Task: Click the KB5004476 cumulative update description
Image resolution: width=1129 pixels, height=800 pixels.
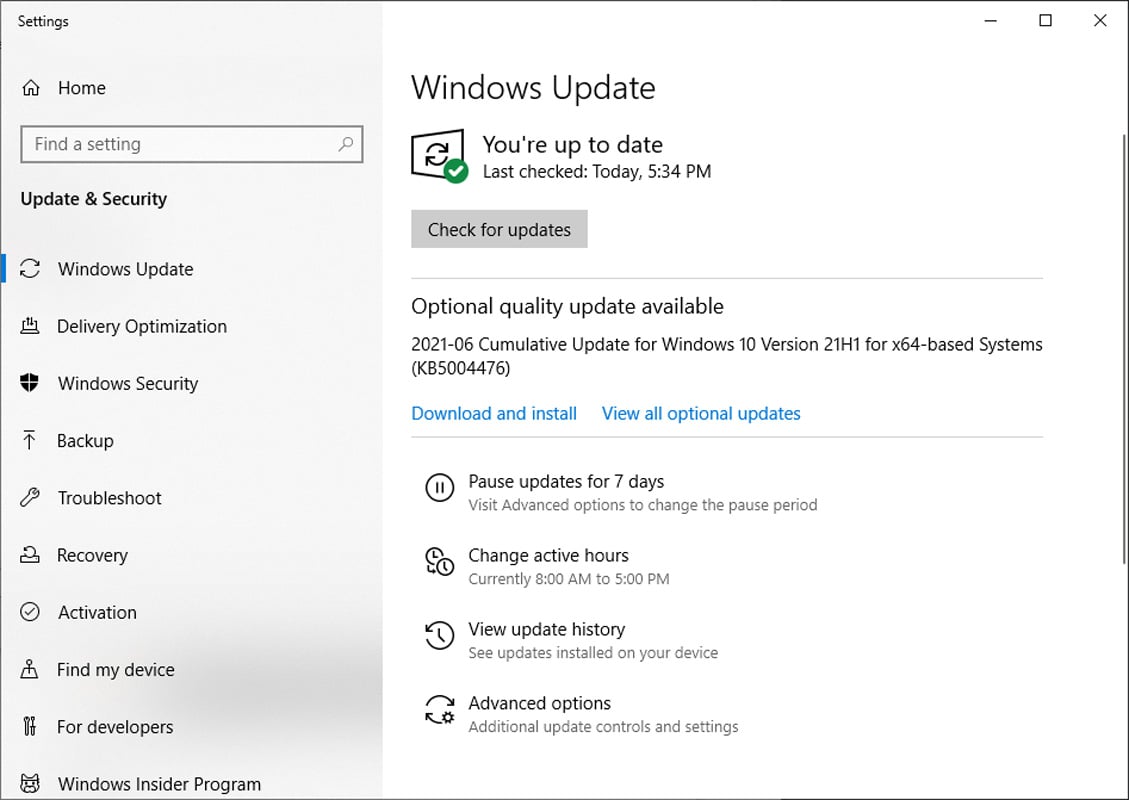Action: 727,356
